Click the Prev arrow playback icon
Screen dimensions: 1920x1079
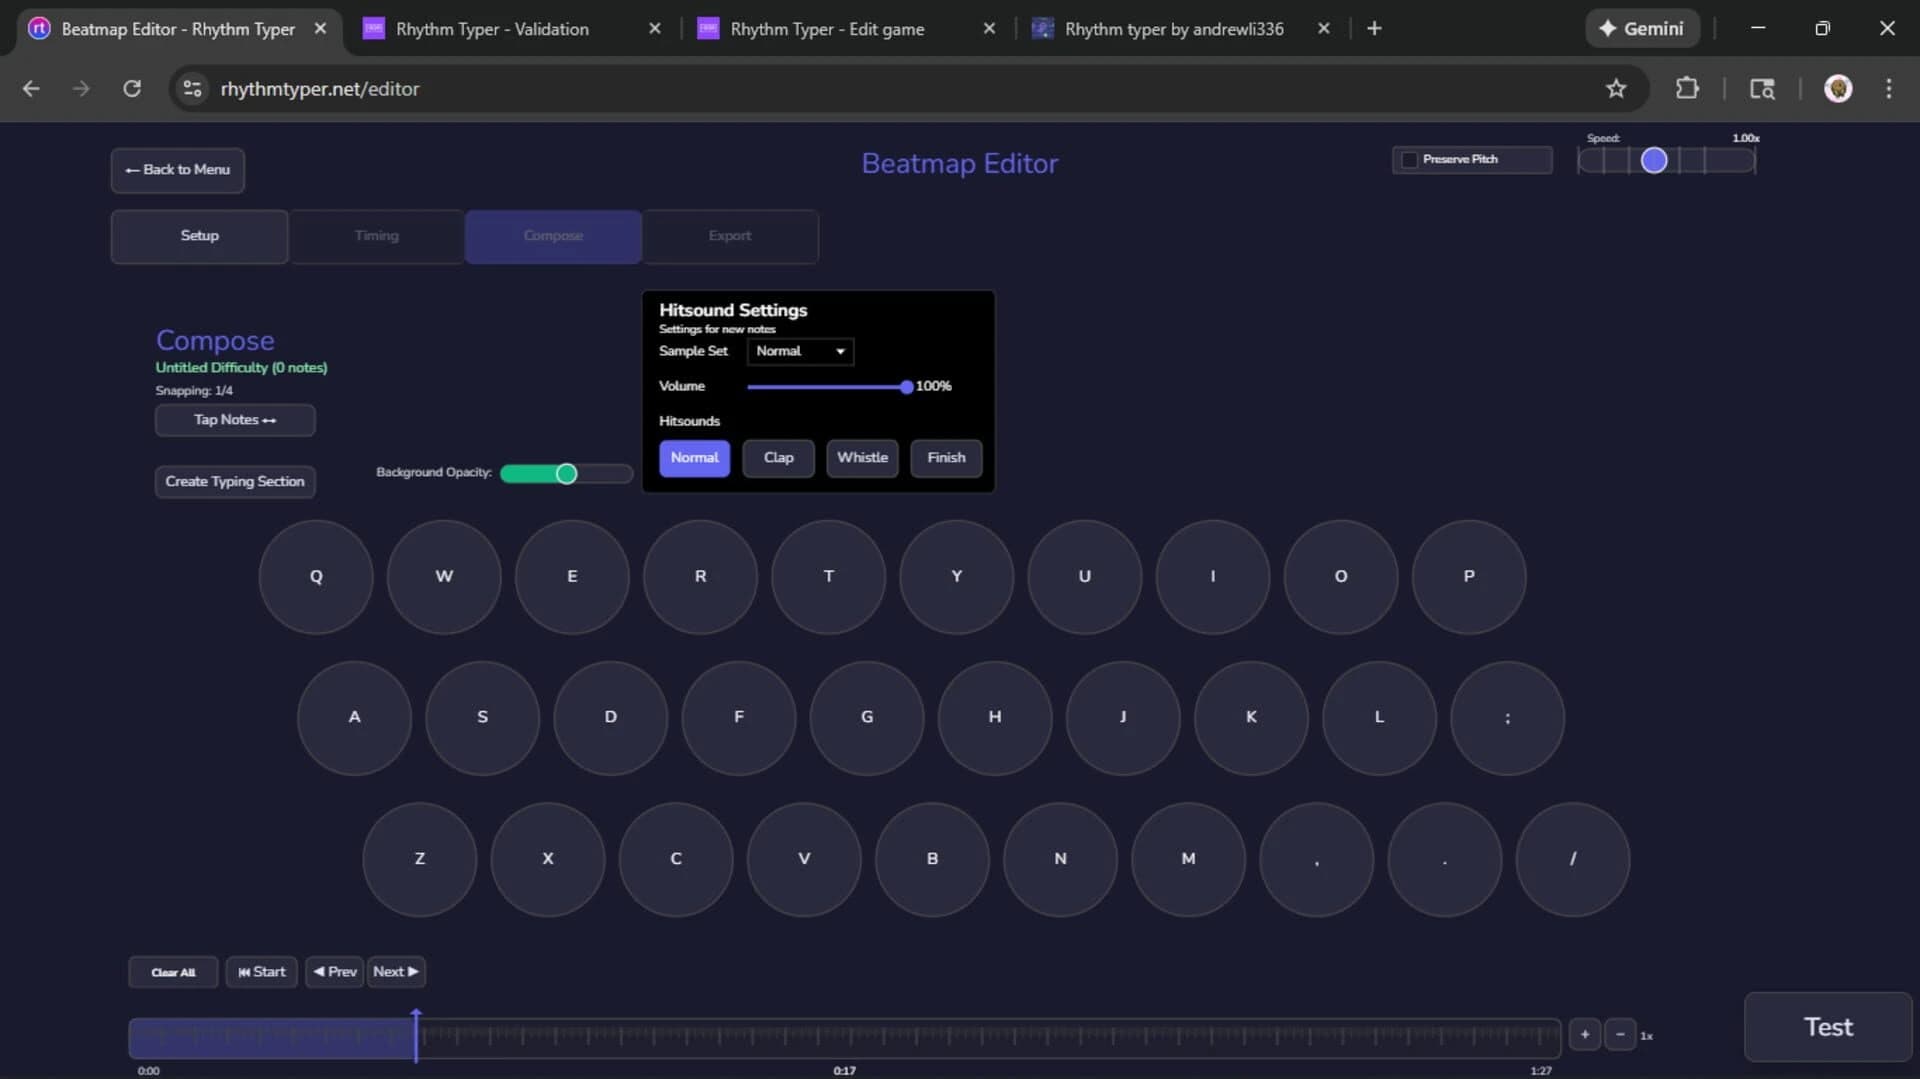pos(318,972)
